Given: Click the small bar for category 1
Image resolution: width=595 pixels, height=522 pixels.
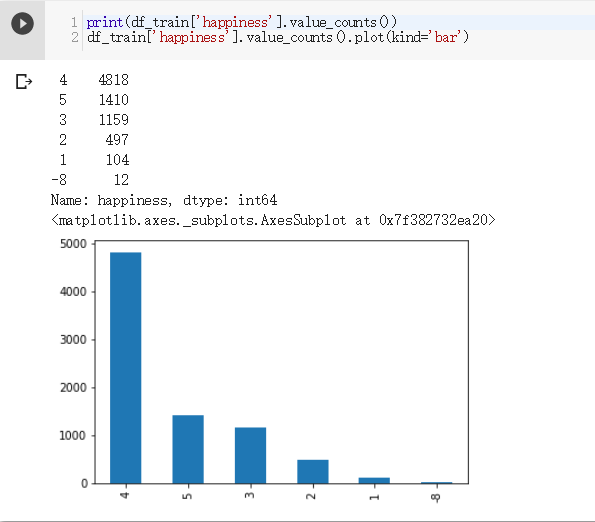Looking at the screenshot, I should click(x=374, y=481).
